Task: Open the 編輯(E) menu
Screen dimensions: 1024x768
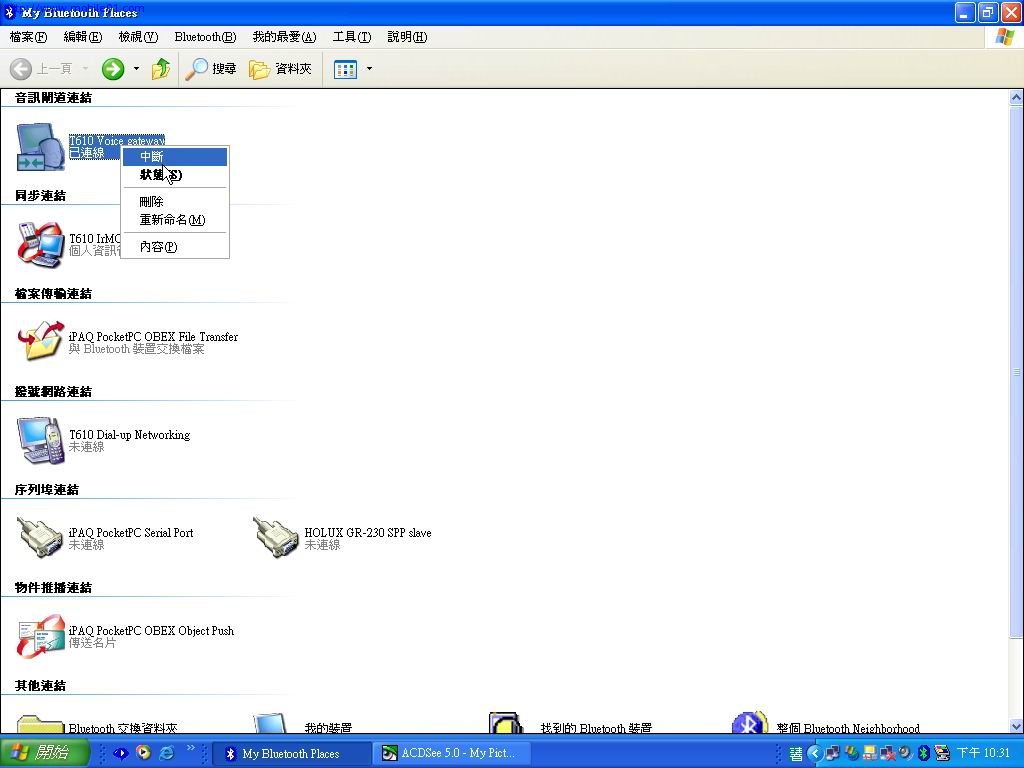Action: pyautogui.click(x=82, y=37)
